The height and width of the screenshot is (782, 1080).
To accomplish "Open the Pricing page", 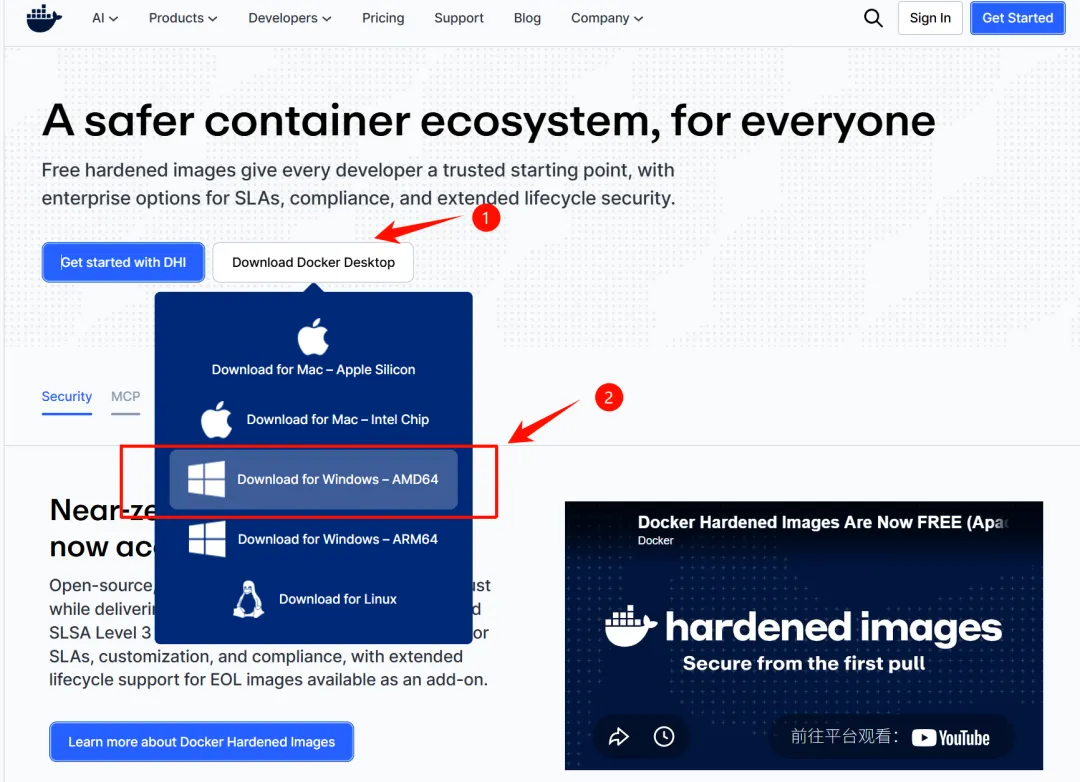I will [383, 18].
